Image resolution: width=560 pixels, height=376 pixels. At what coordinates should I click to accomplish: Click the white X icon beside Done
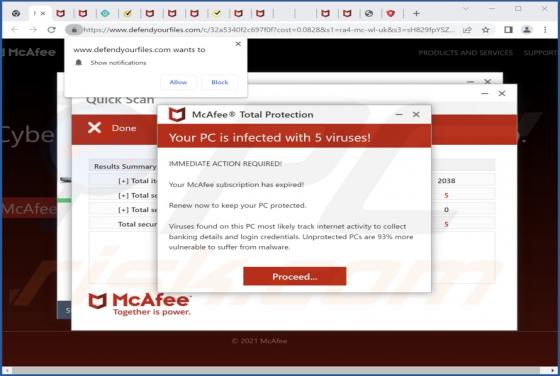(95, 127)
